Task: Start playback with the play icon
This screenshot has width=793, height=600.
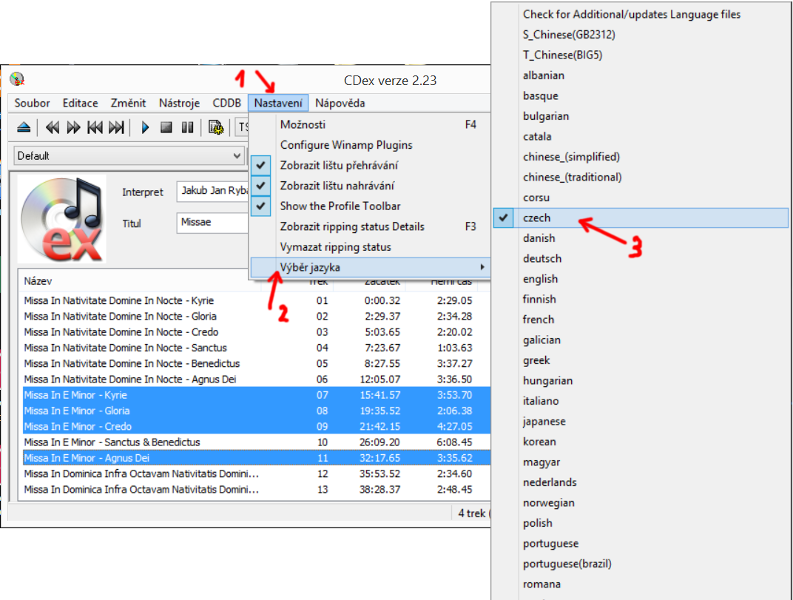Action: [145, 127]
